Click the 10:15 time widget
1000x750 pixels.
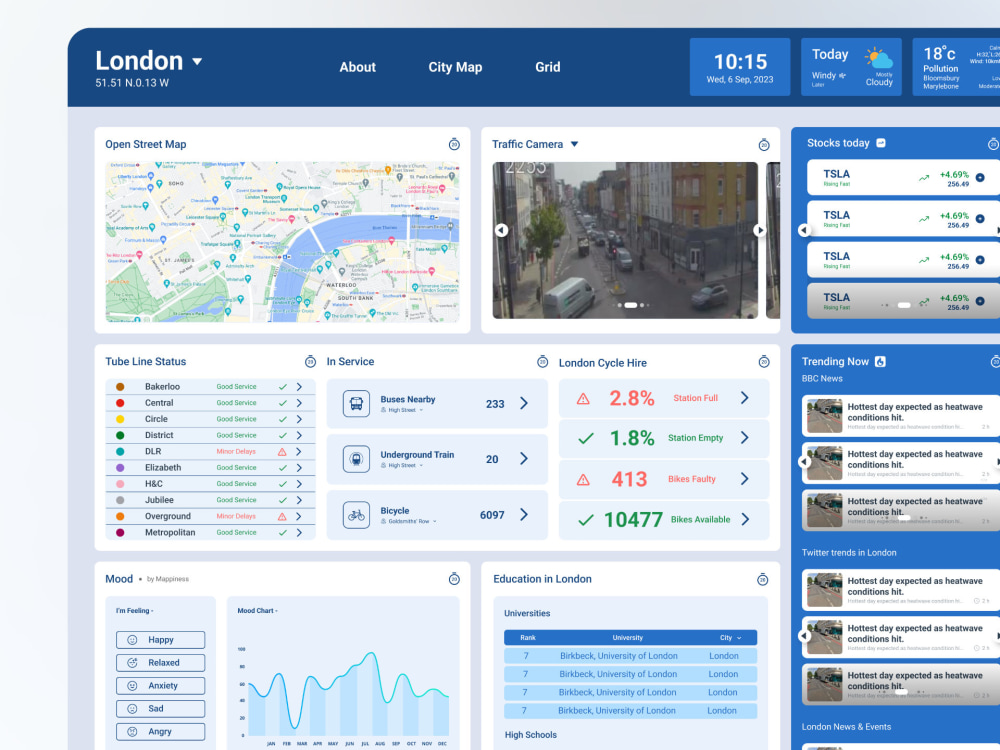pyautogui.click(x=740, y=67)
